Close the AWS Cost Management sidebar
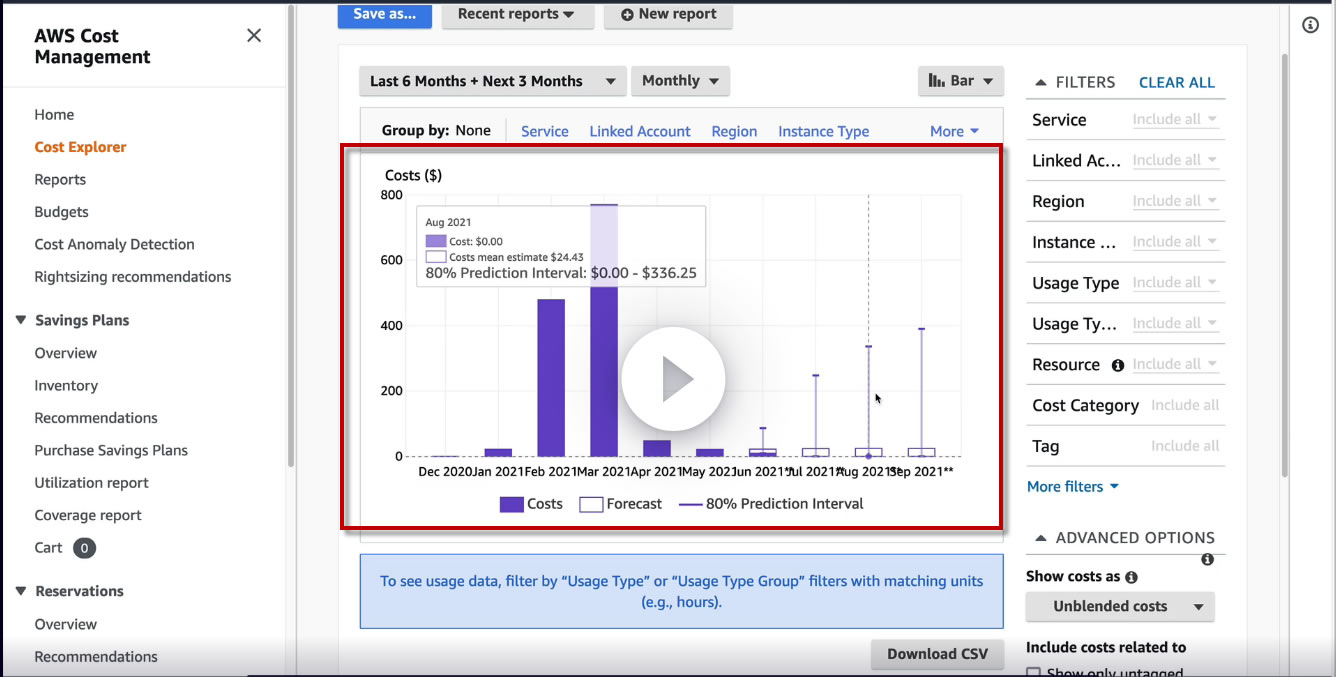Screen dimensions: 1336x677 click(254, 36)
